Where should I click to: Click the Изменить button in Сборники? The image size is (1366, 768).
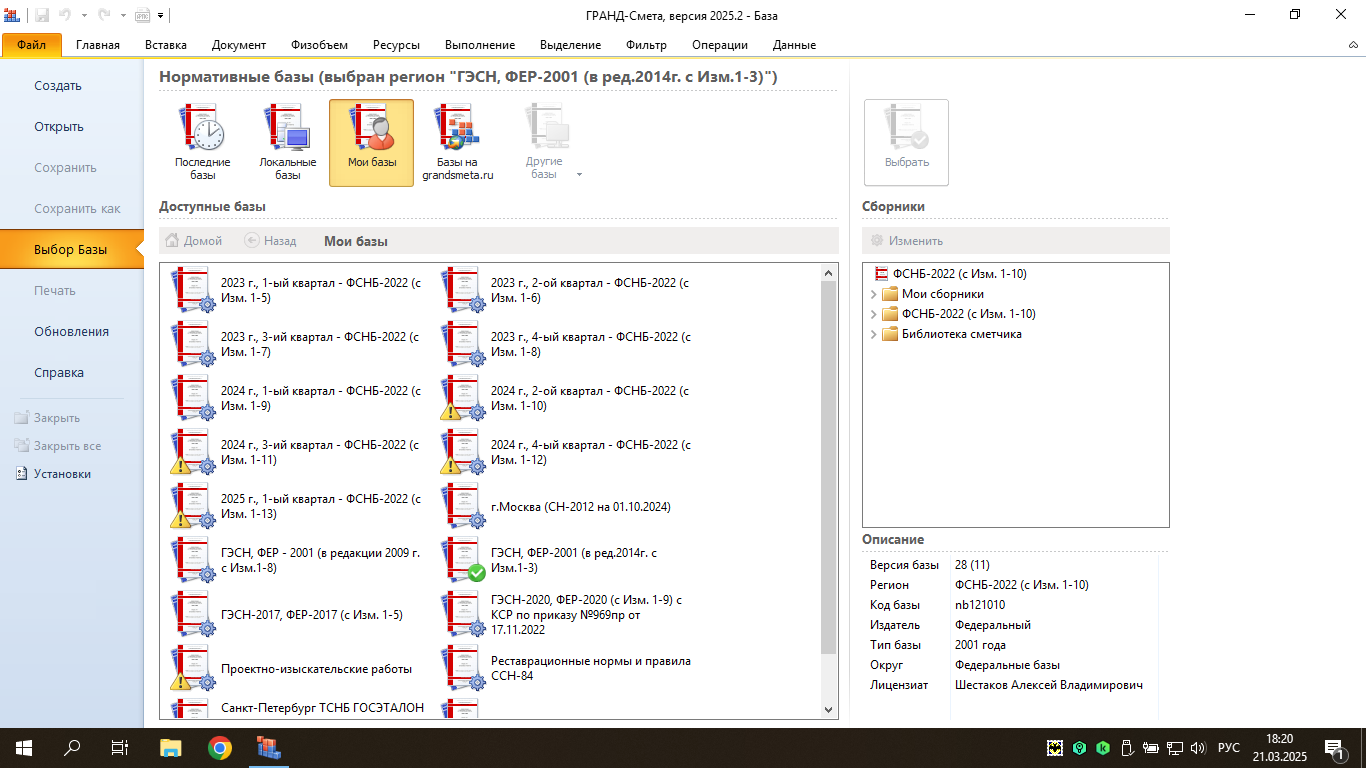pos(906,241)
